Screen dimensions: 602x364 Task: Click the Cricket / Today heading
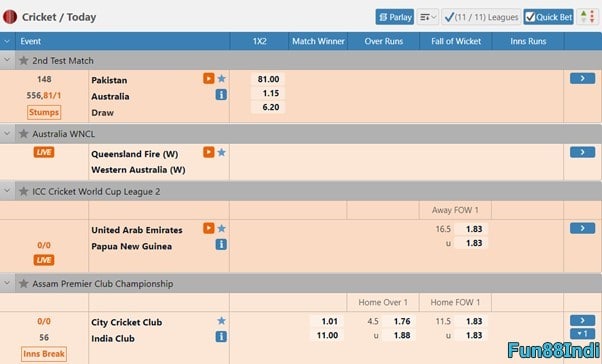59,17
